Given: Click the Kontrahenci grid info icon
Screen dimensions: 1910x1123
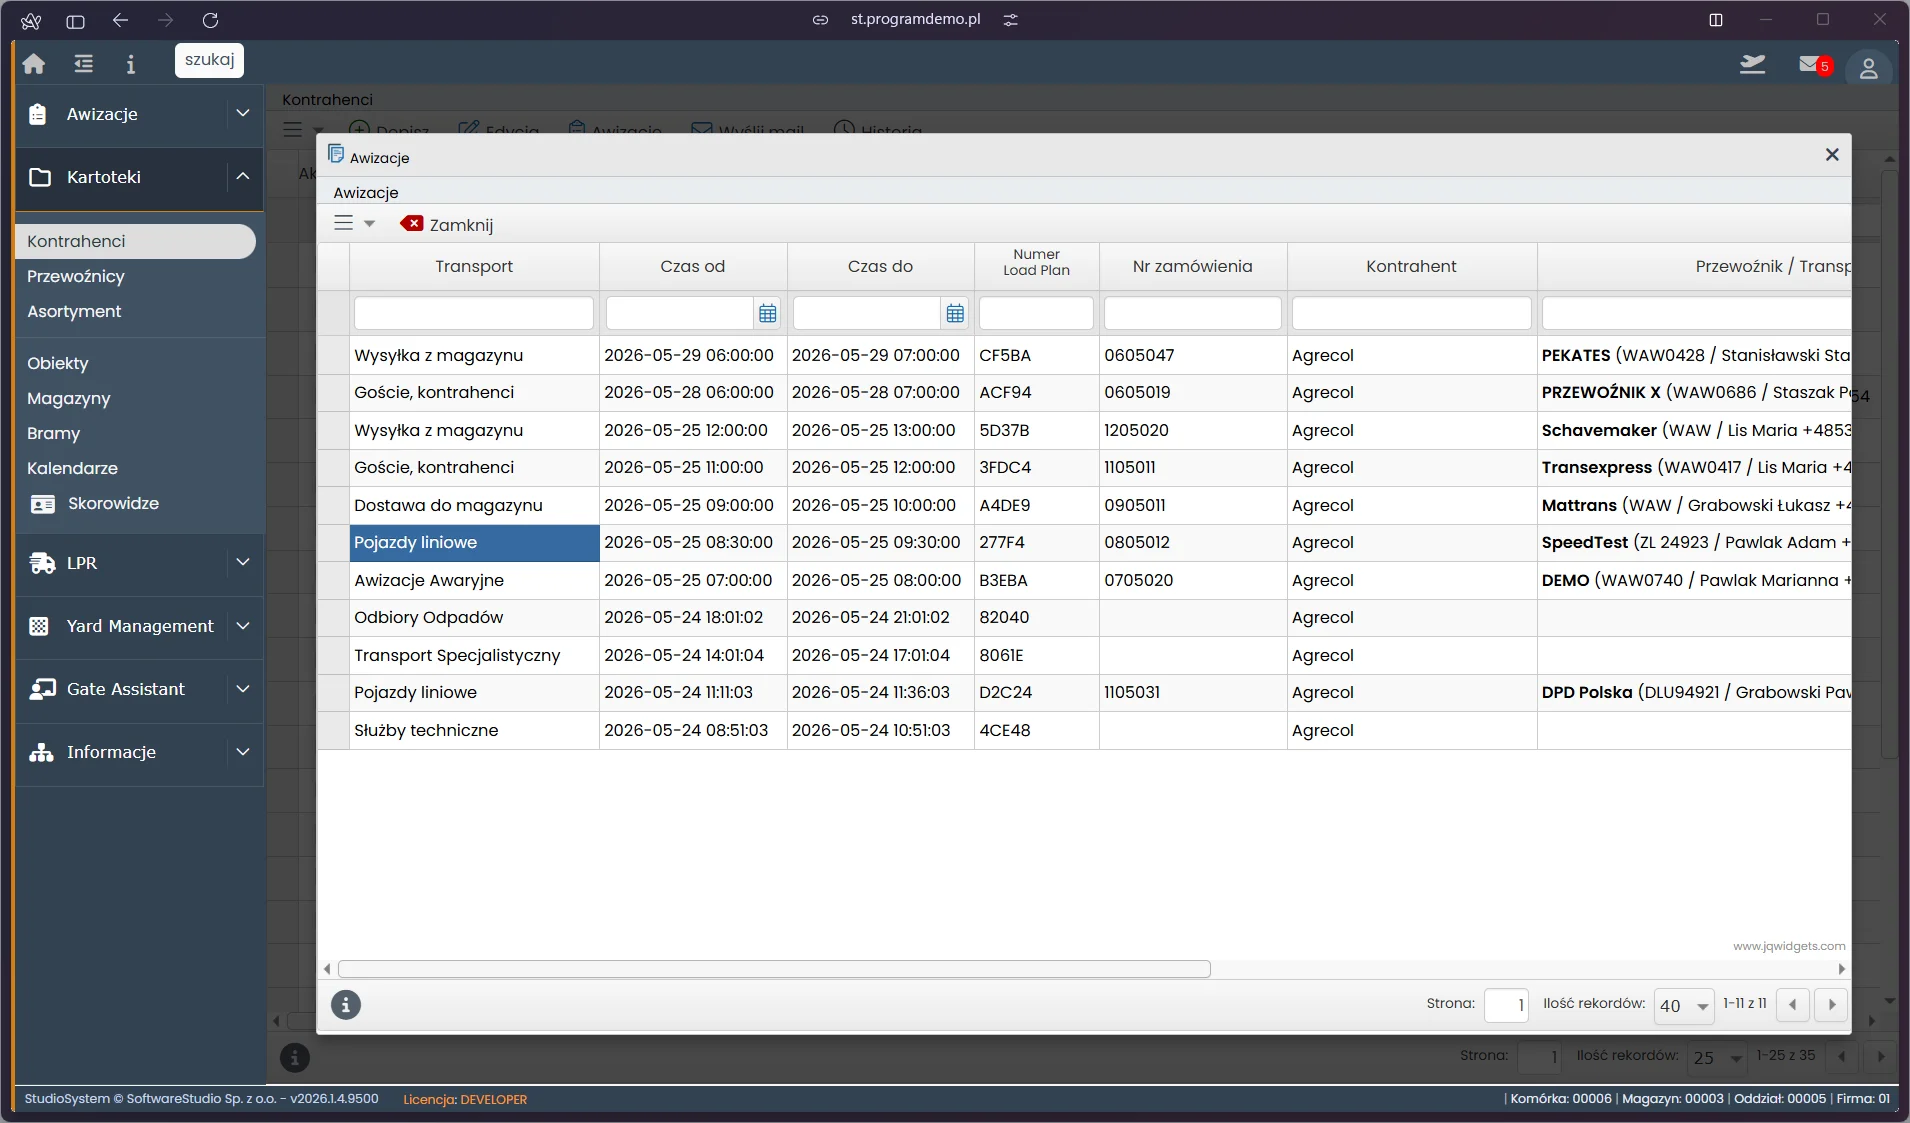Looking at the screenshot, I should click(294, 1057).
